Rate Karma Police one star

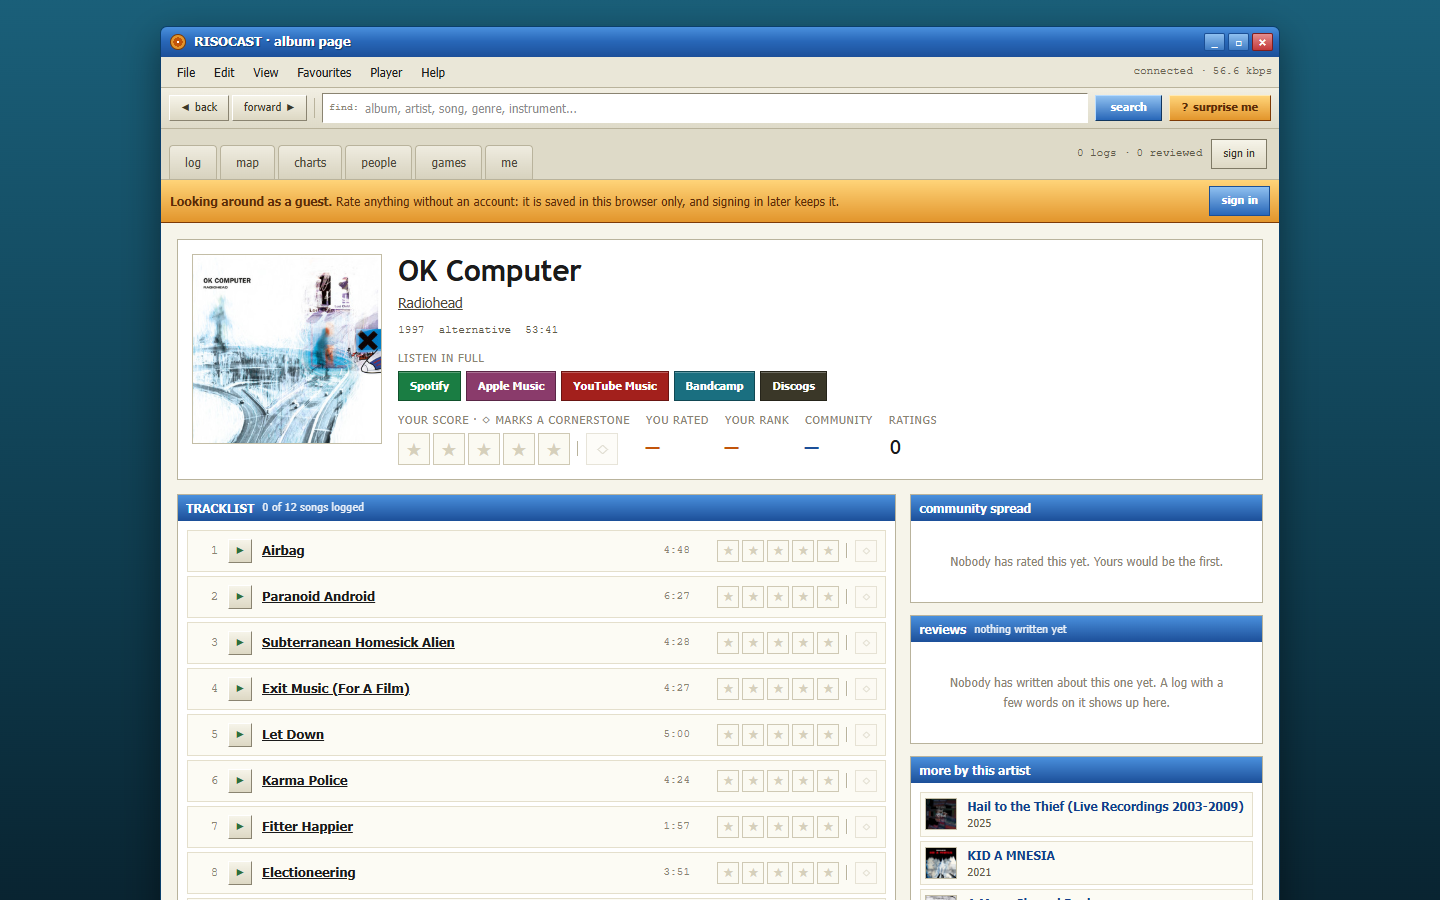click(x=728, y=781)
